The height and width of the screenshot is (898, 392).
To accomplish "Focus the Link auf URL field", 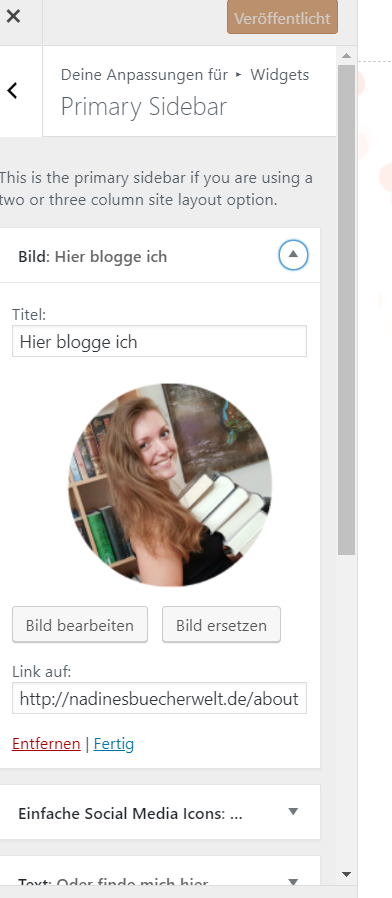I will (x=159, y=698).
